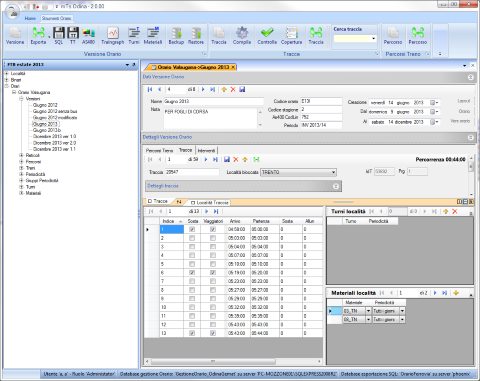Collapse the Dati Versione Orario section
The image size is (480, 381).
(471, 77)
